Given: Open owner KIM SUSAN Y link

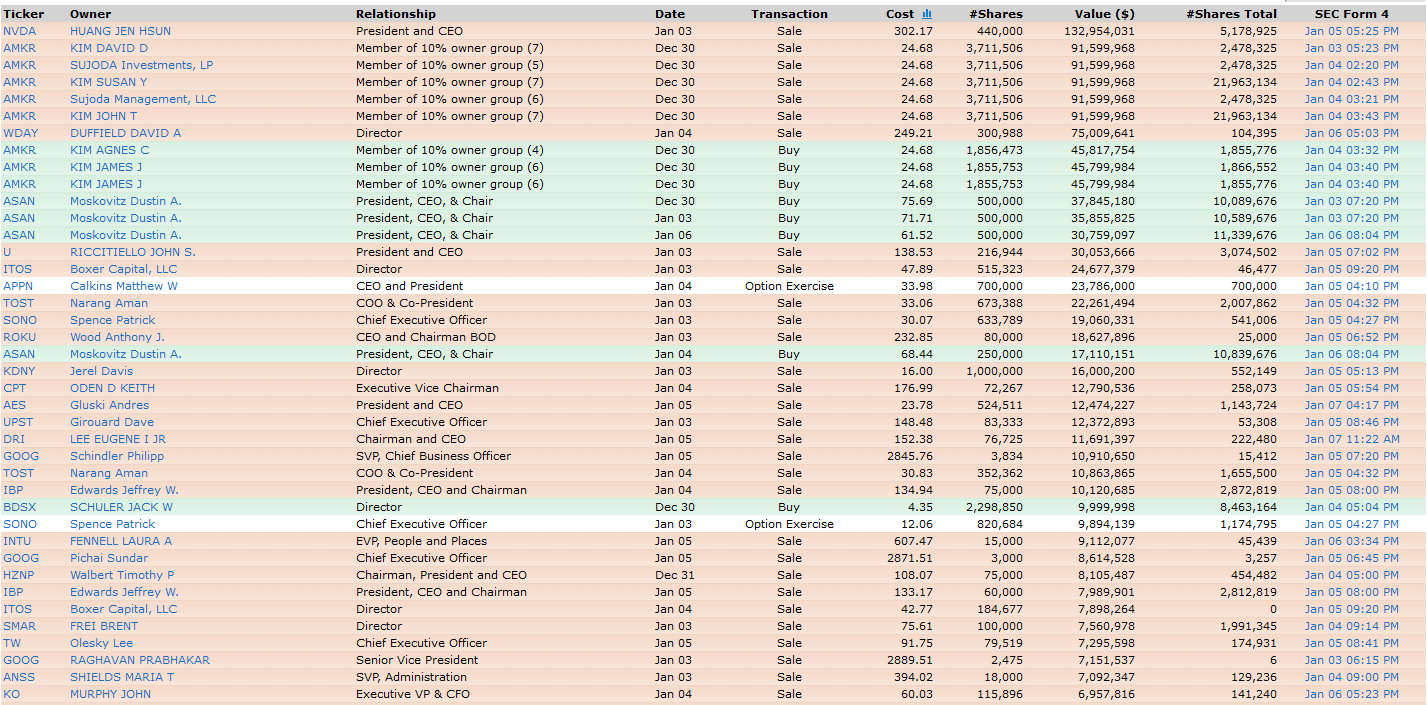Looking at the screenshot, I should [109, 82].
